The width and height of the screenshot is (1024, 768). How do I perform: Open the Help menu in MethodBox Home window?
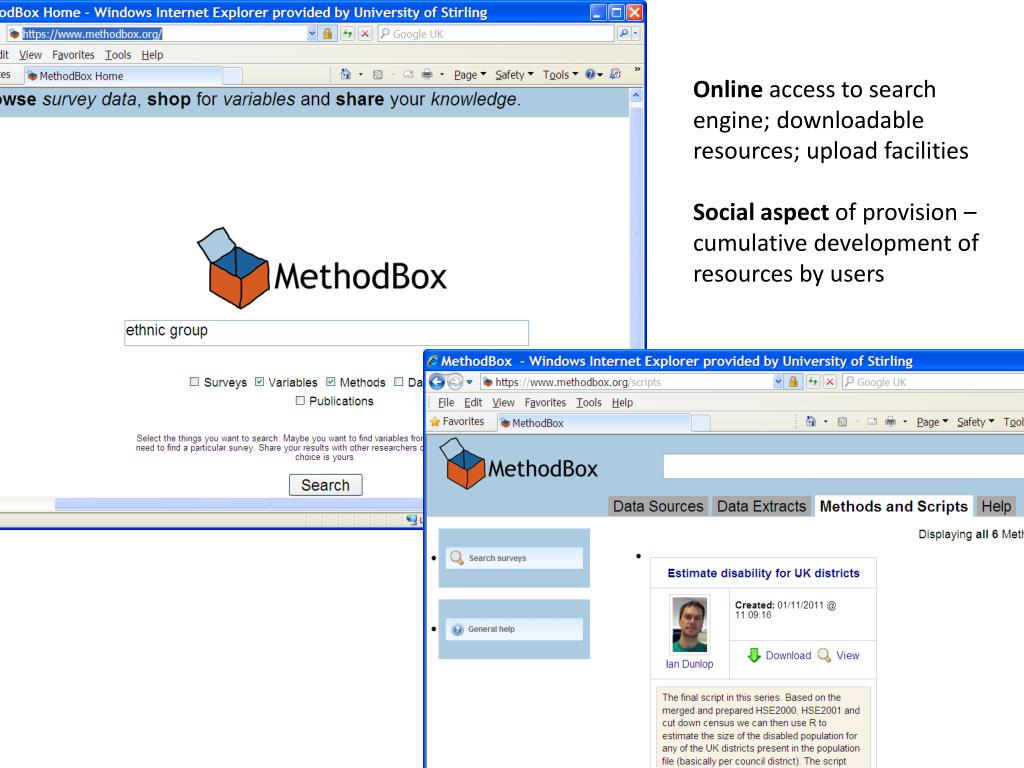pyautogui.click(x=152, y=55)
